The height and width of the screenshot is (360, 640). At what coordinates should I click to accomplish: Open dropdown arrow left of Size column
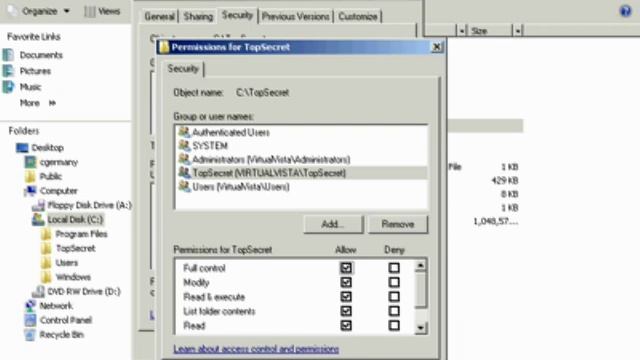462,31
